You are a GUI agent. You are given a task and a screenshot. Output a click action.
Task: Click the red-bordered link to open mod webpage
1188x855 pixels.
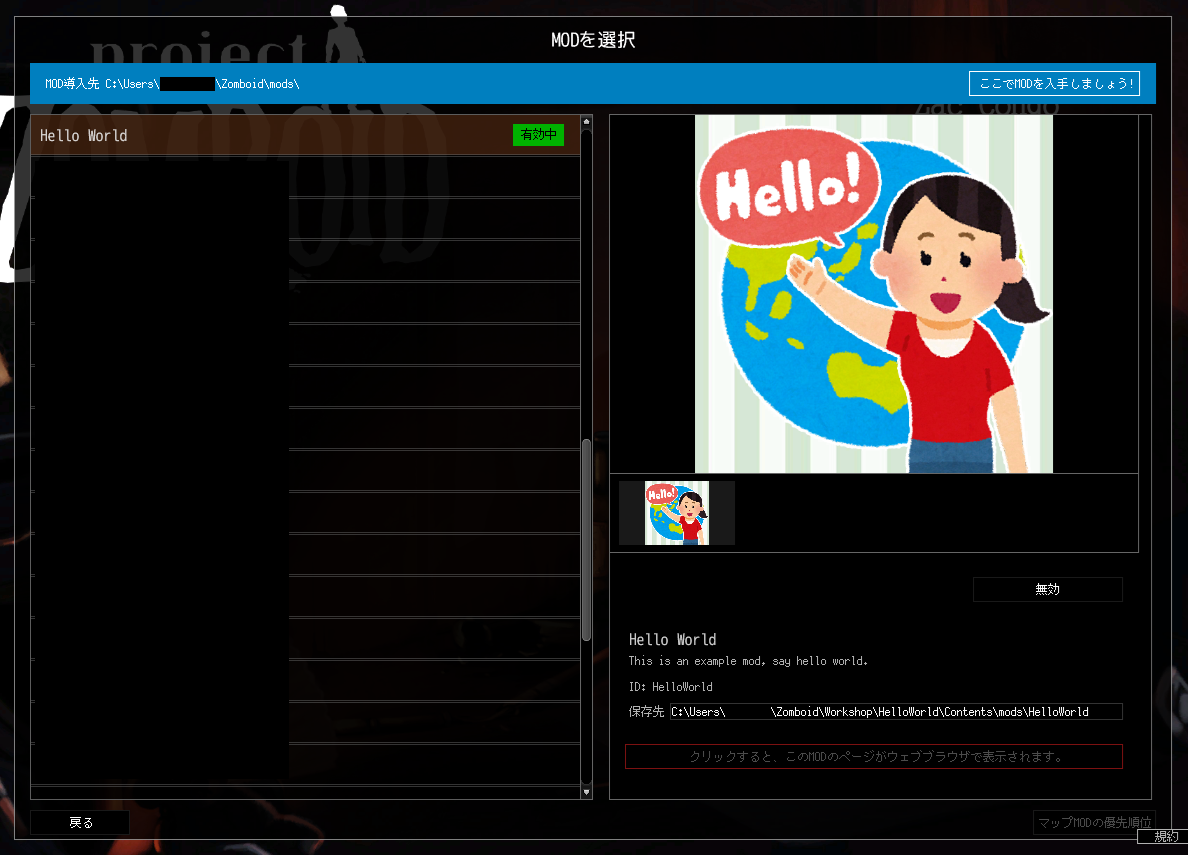coord(873,756)
